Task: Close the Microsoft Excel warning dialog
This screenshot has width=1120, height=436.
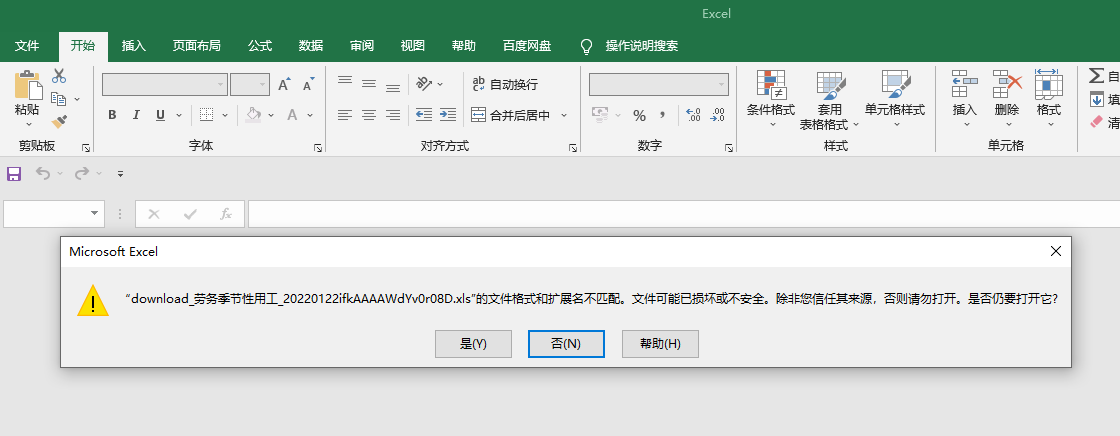Action: (x=1056, y=251)
